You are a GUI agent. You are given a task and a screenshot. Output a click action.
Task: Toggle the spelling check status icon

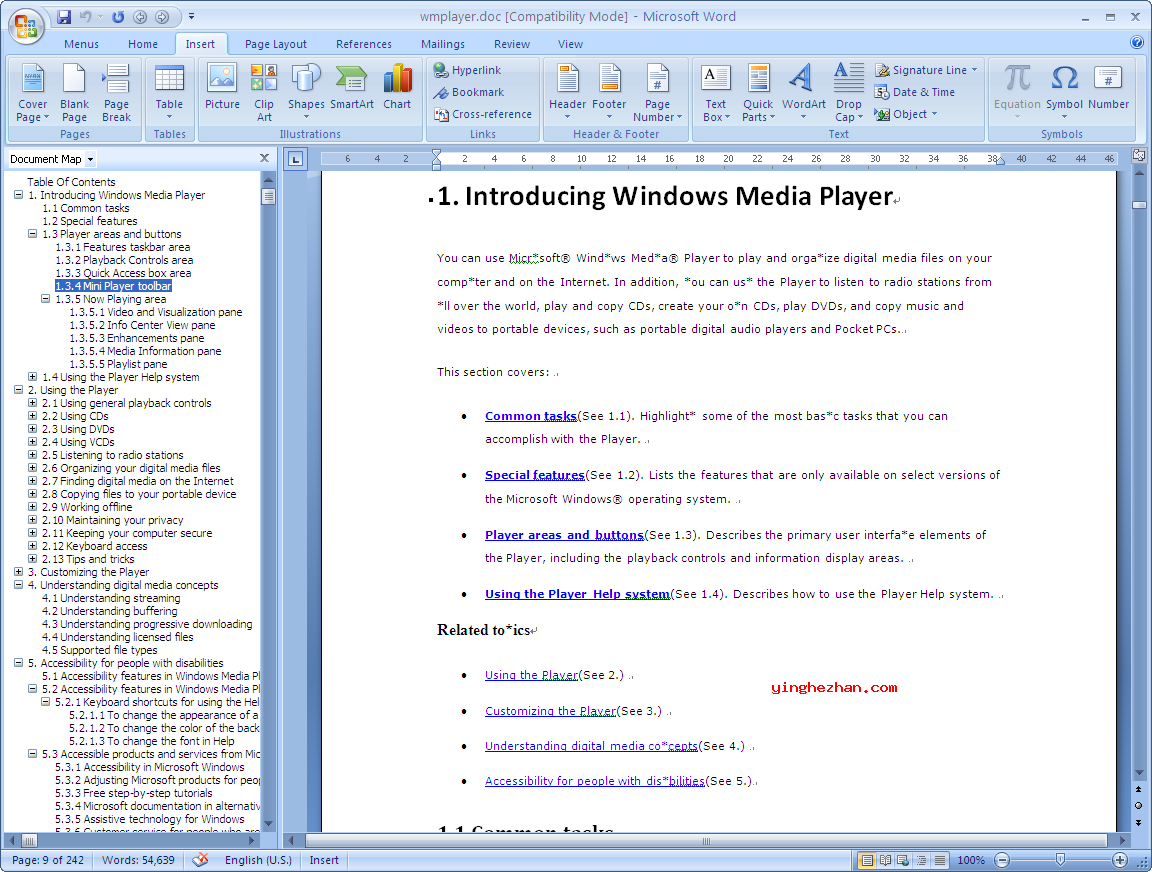tap(200, 860)
